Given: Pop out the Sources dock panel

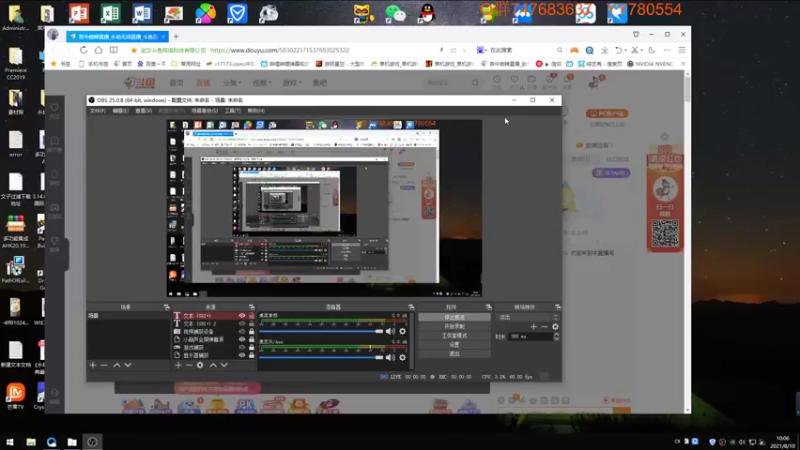Looking at the screenshot, I should coord(252,307).
